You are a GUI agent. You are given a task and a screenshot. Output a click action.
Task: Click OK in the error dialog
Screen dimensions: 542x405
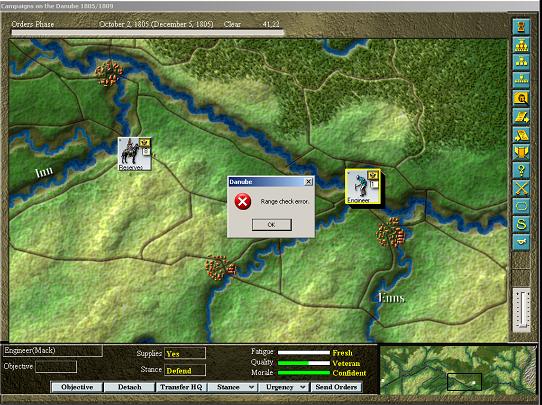point(272,225)
